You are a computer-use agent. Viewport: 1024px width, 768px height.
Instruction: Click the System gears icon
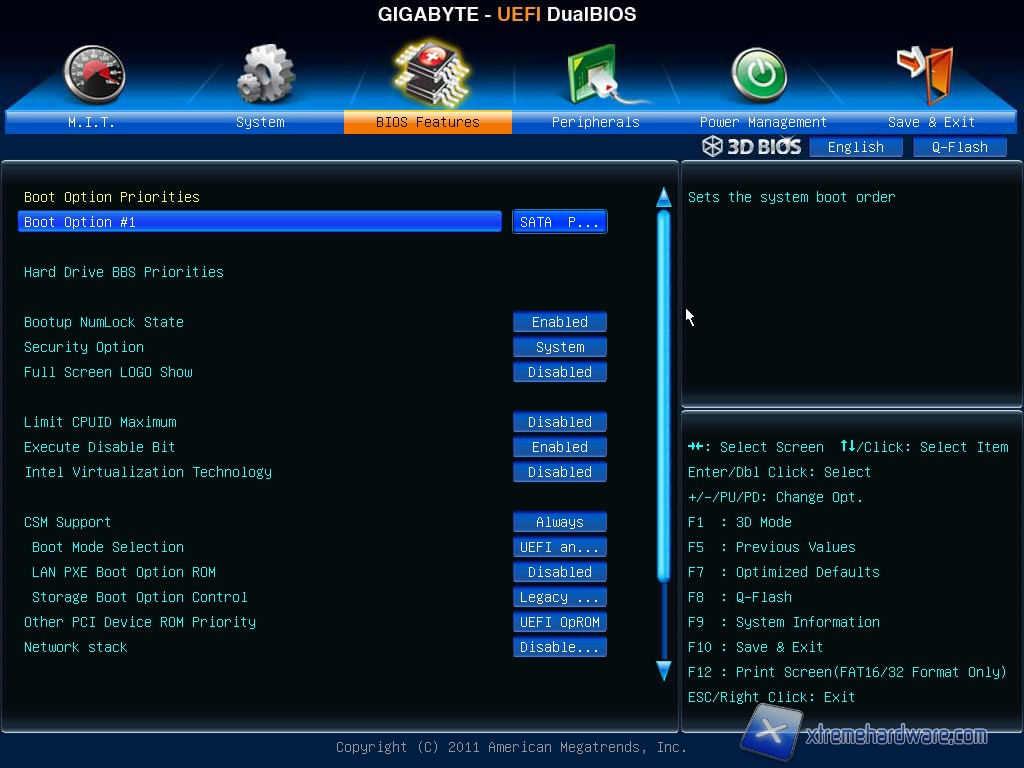pyautogui.click(x=263, y=76)
